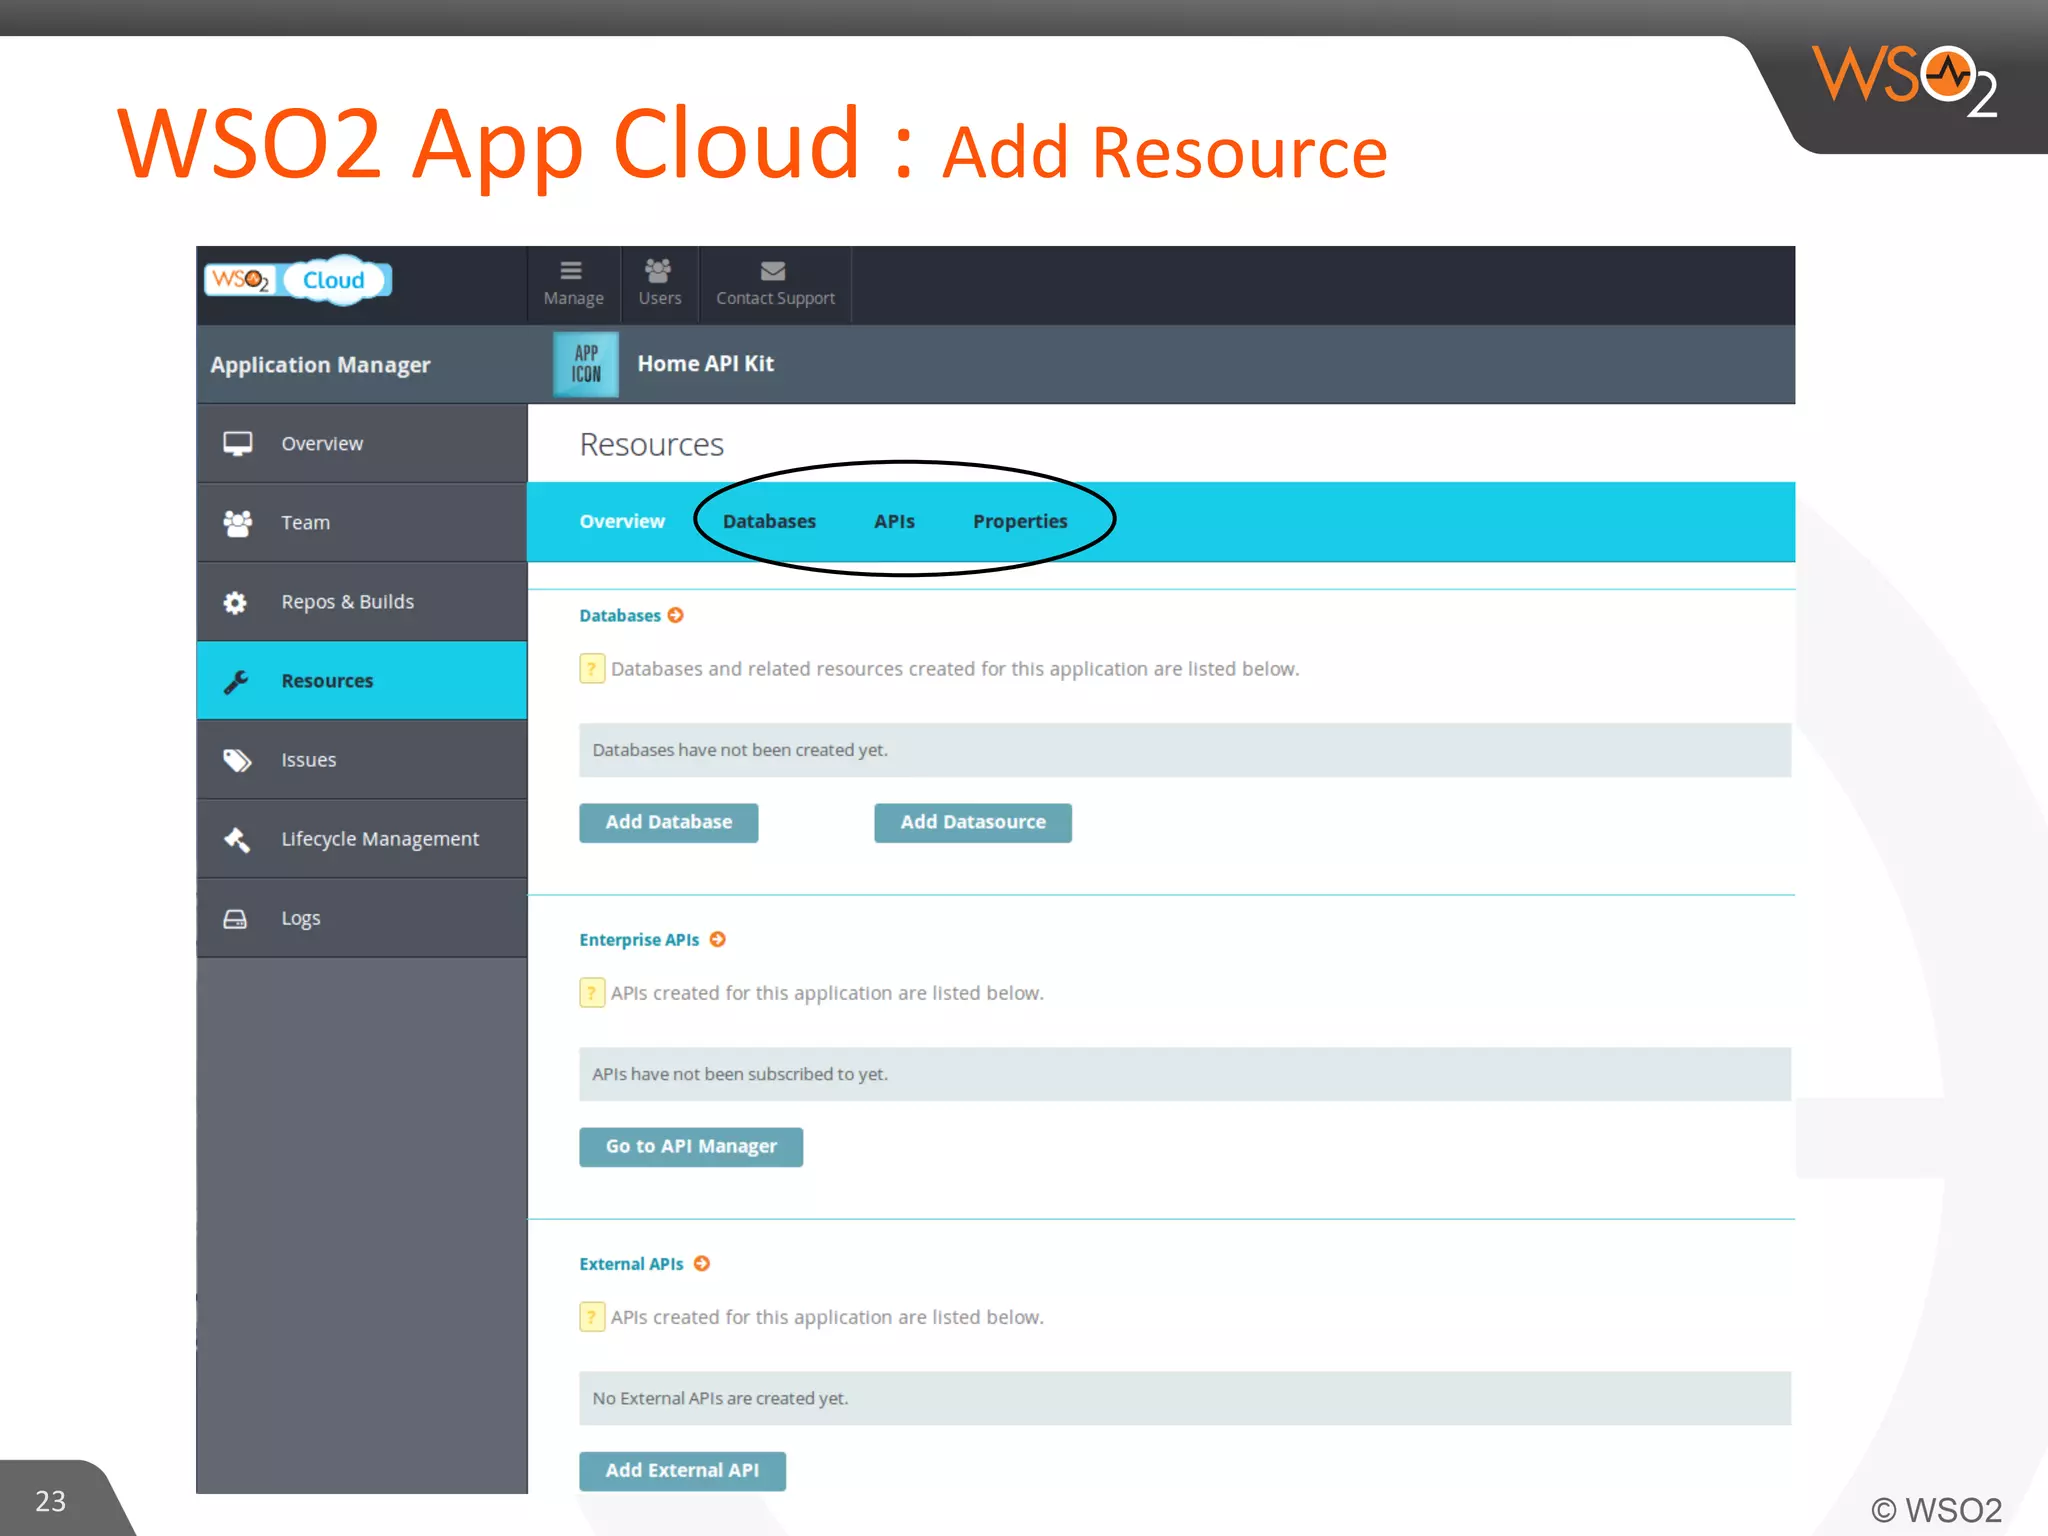Click the Users icon in top bar
The width and height of the screenshot is (2048, 1536).
pyautogui.click(x=658, y=270)
